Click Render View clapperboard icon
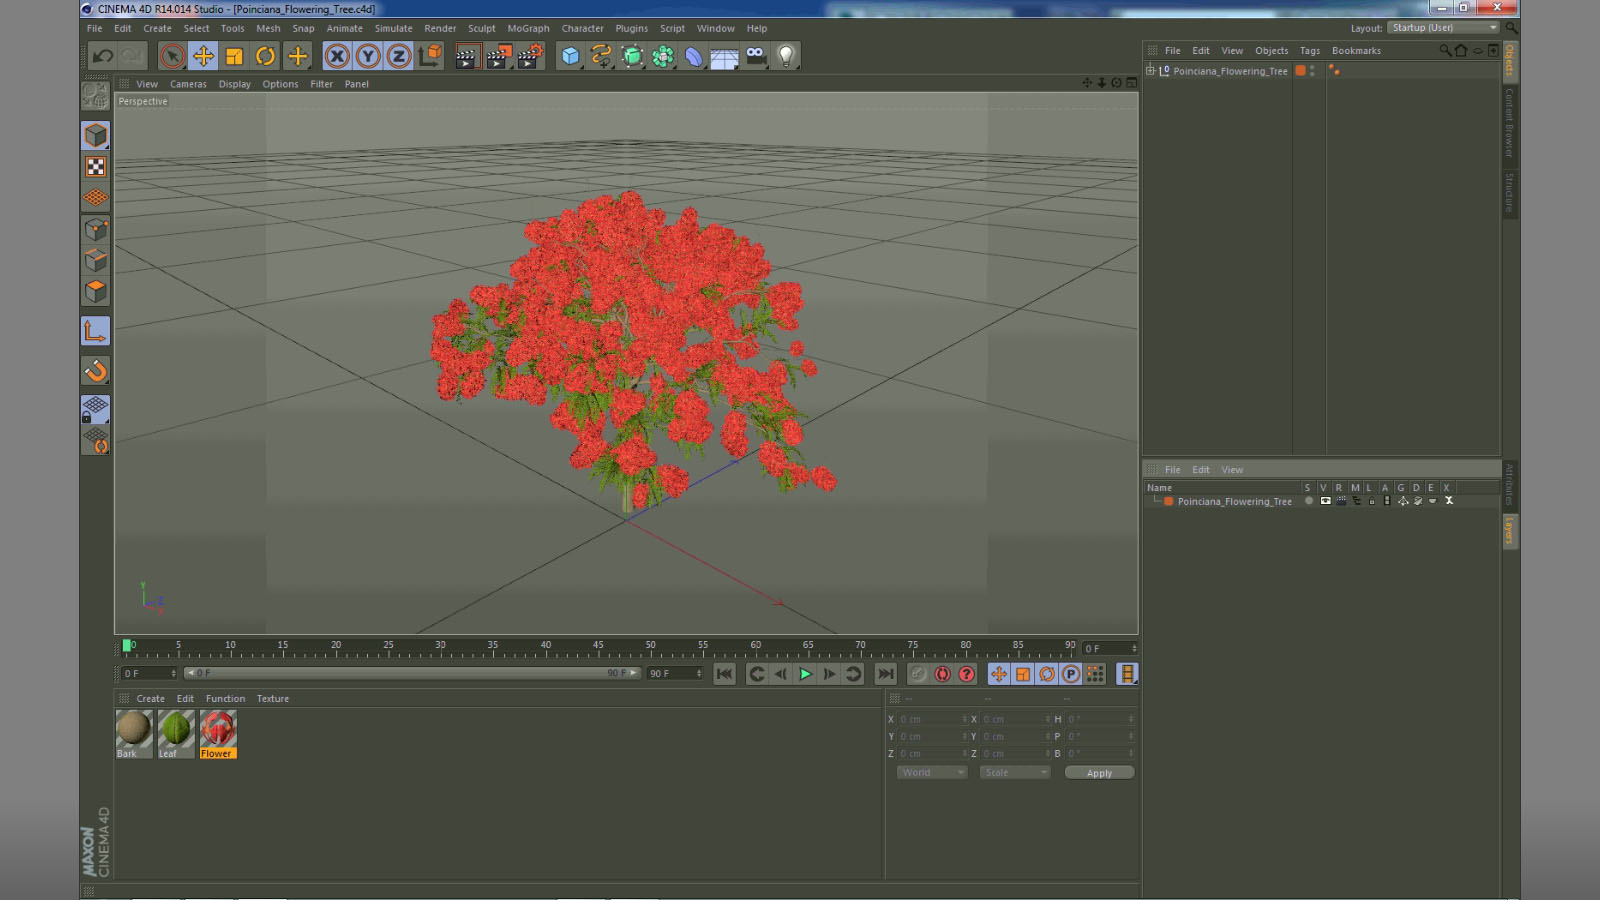The image size is (1600, 900). (x=466, y=56)
